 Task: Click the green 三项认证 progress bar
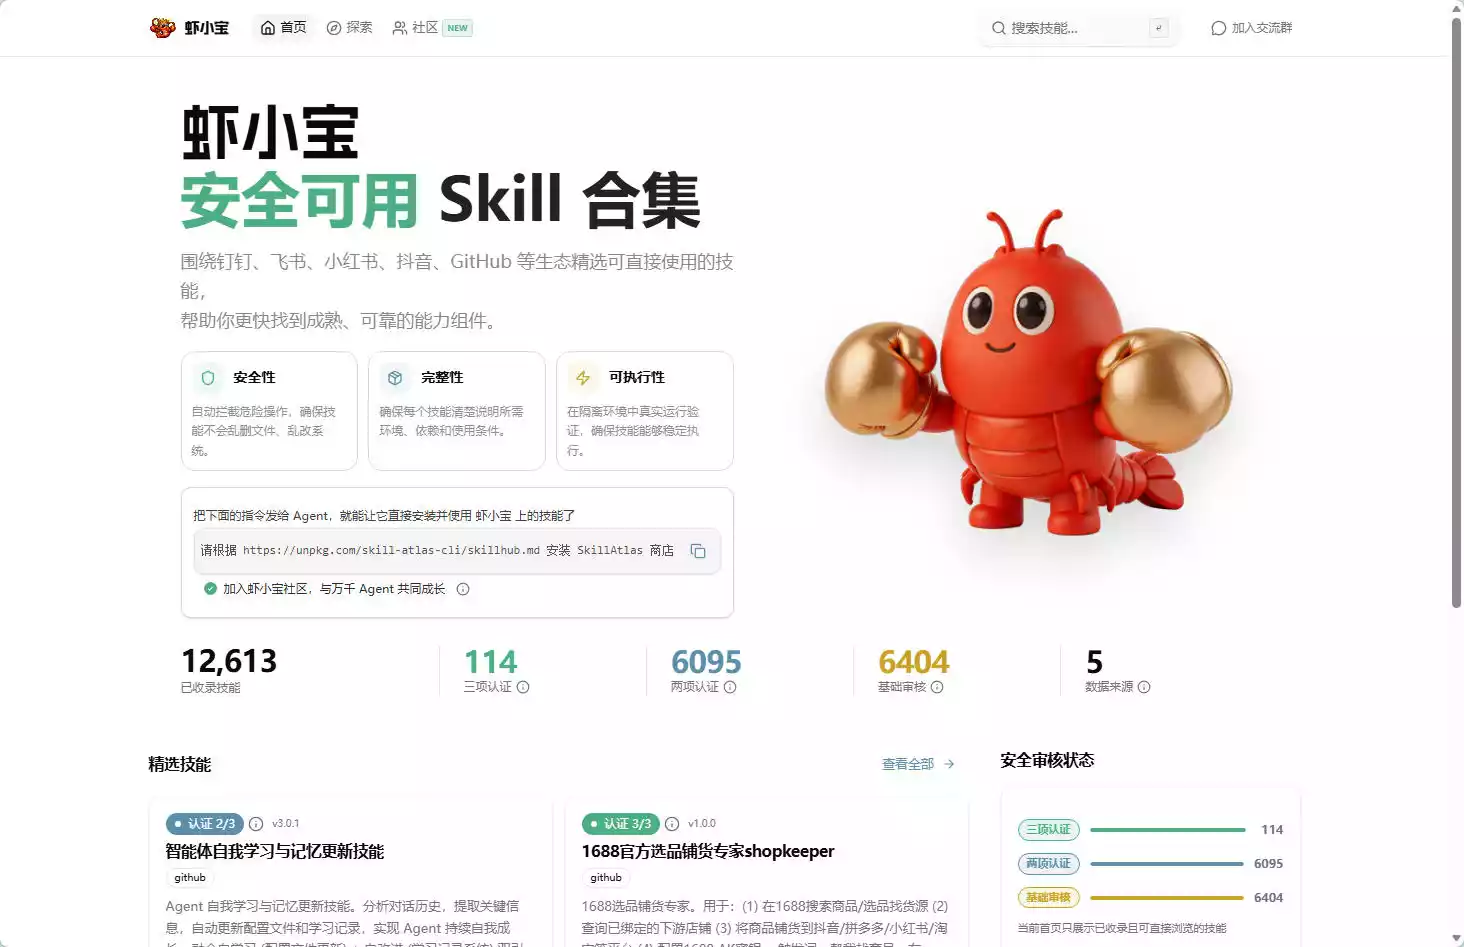(1167, 830)
